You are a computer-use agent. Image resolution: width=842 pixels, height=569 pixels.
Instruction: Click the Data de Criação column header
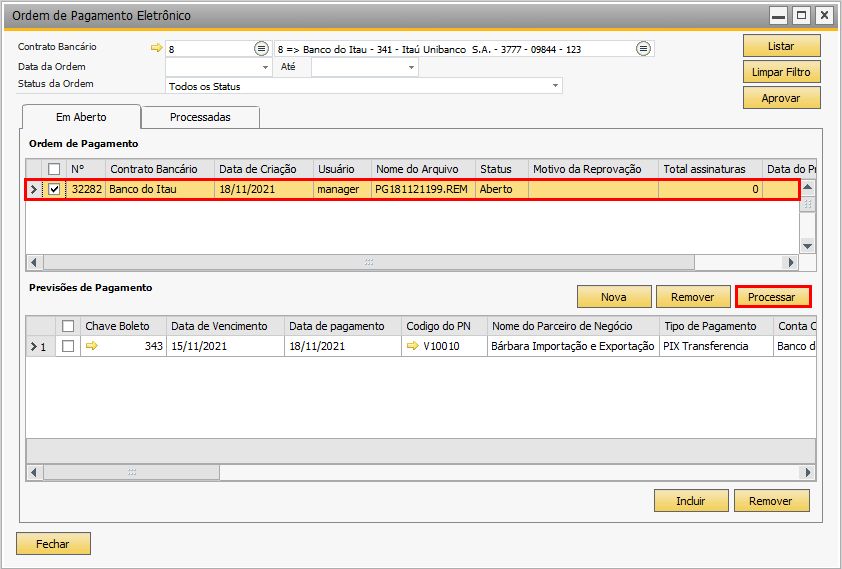[x=264, y=169]
